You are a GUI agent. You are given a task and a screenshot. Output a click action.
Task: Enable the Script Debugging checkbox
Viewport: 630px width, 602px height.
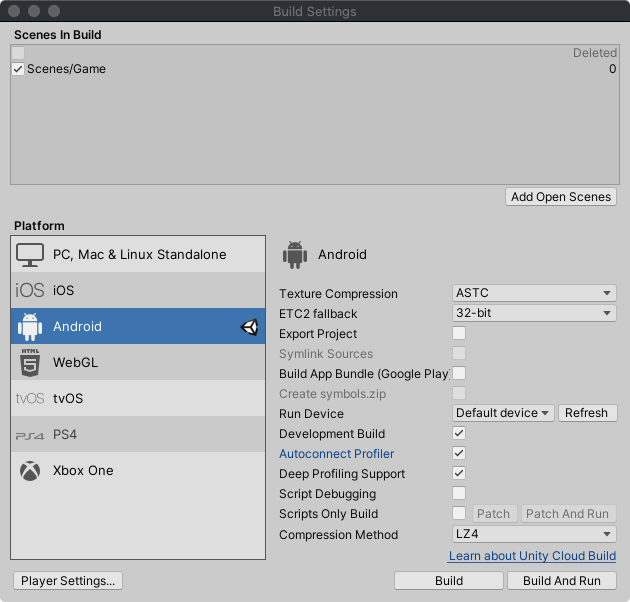point(459,493)
